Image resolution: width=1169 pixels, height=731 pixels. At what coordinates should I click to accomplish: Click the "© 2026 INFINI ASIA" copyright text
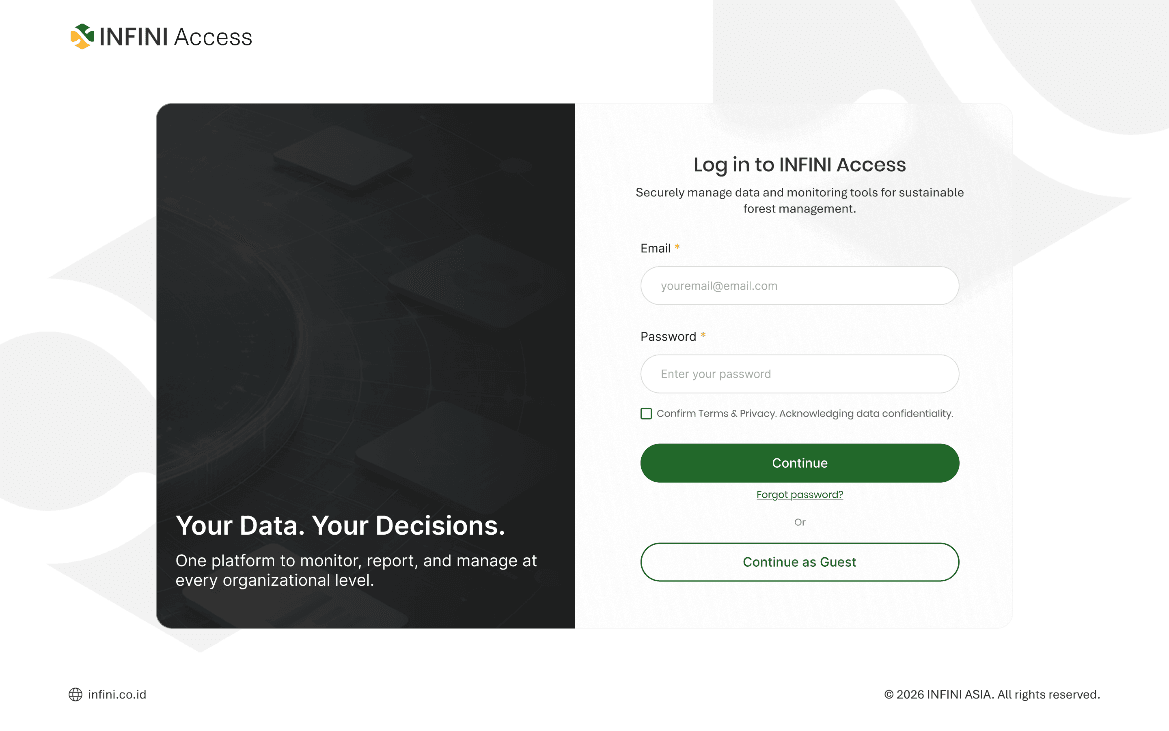click(992, 694)
